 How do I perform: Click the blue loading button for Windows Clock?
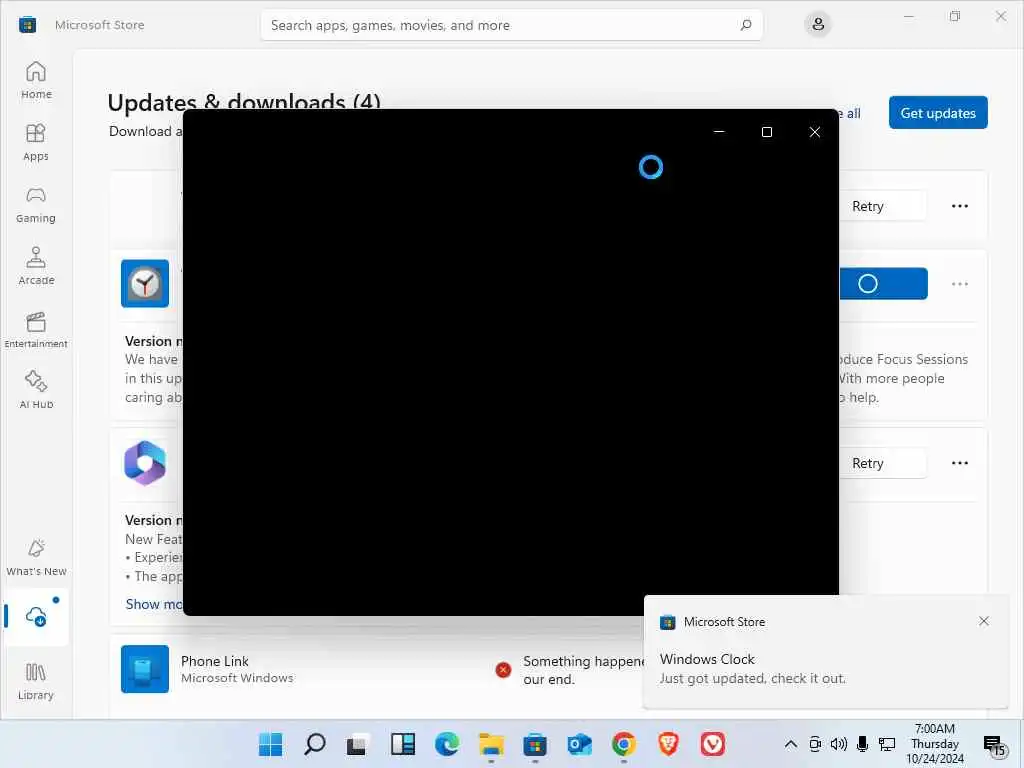tap(883, 283)
